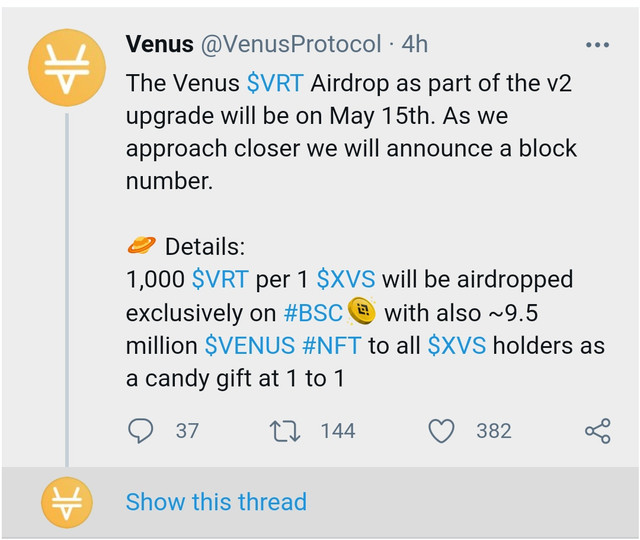View the 144 retweet count

[338, 431]
